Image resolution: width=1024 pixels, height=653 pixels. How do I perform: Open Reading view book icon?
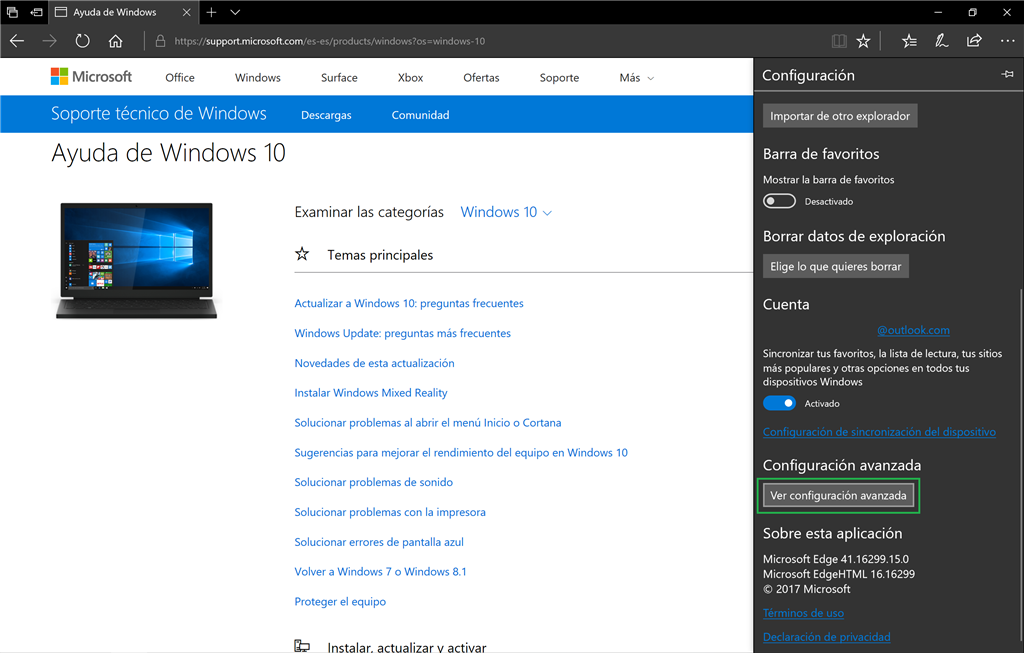(x=839, y=41)
